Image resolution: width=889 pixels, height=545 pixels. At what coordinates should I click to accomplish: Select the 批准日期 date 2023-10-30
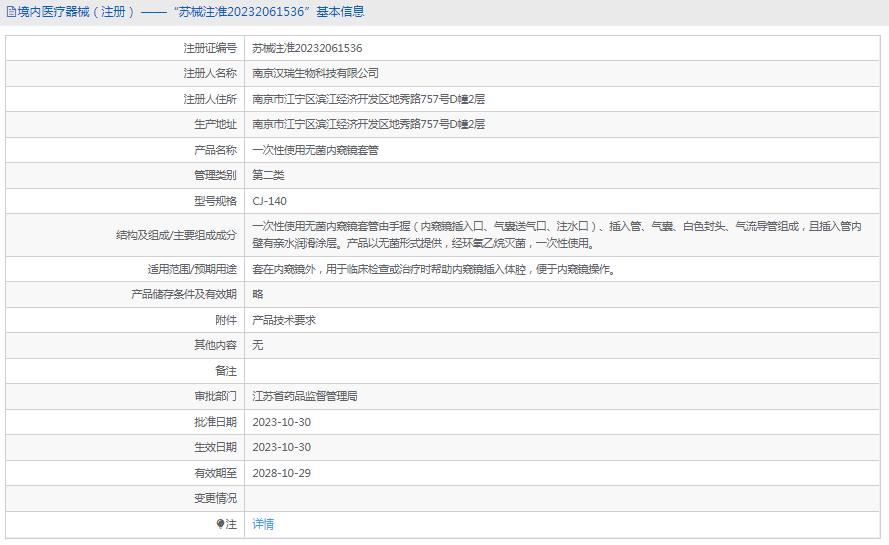point(282,422)
